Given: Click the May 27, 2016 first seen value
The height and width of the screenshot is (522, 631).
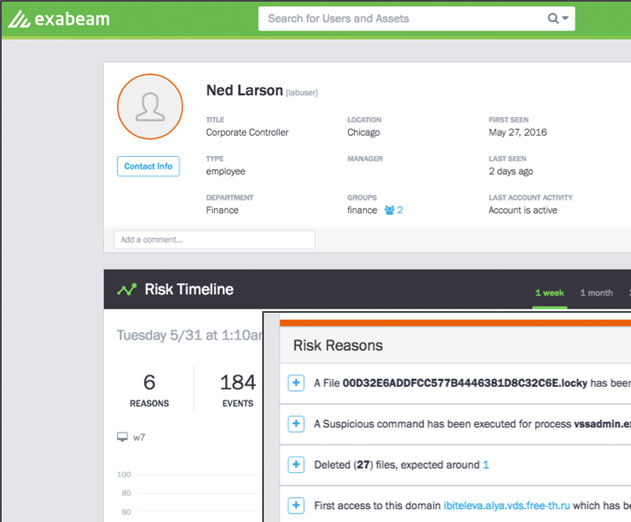Looking at the screenshot, I should [x=518, y=132].
